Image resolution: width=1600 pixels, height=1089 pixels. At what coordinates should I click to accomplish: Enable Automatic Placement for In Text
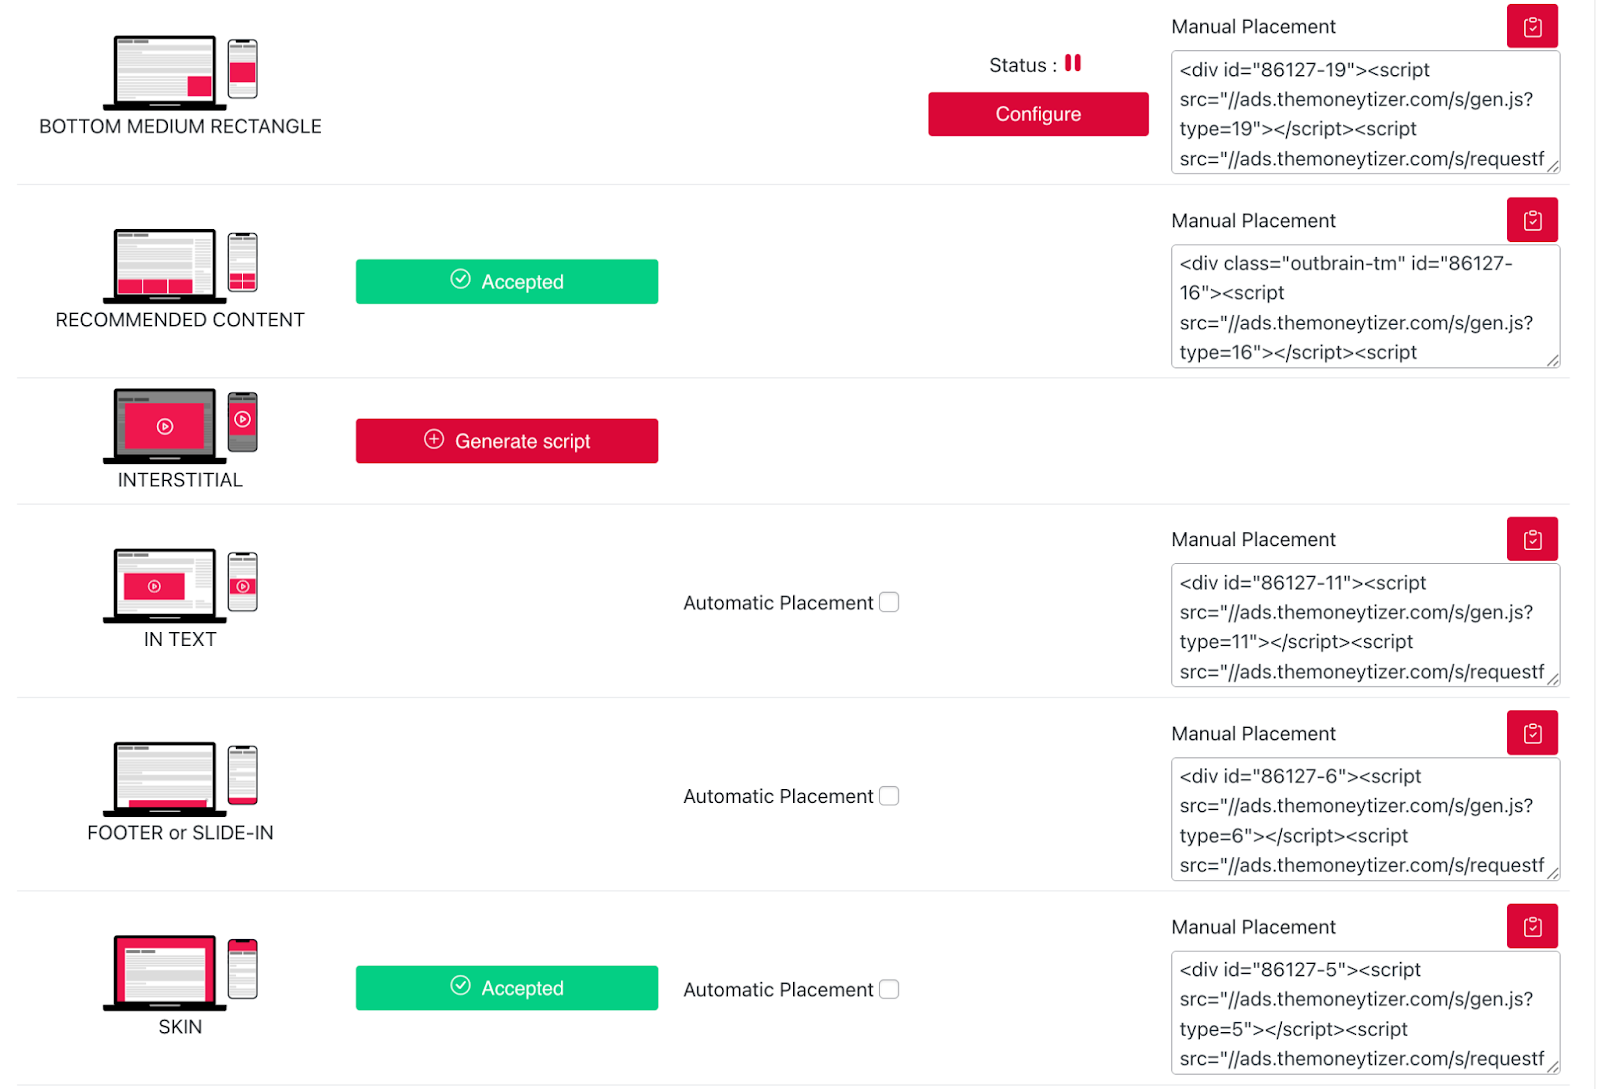point(889,602)
